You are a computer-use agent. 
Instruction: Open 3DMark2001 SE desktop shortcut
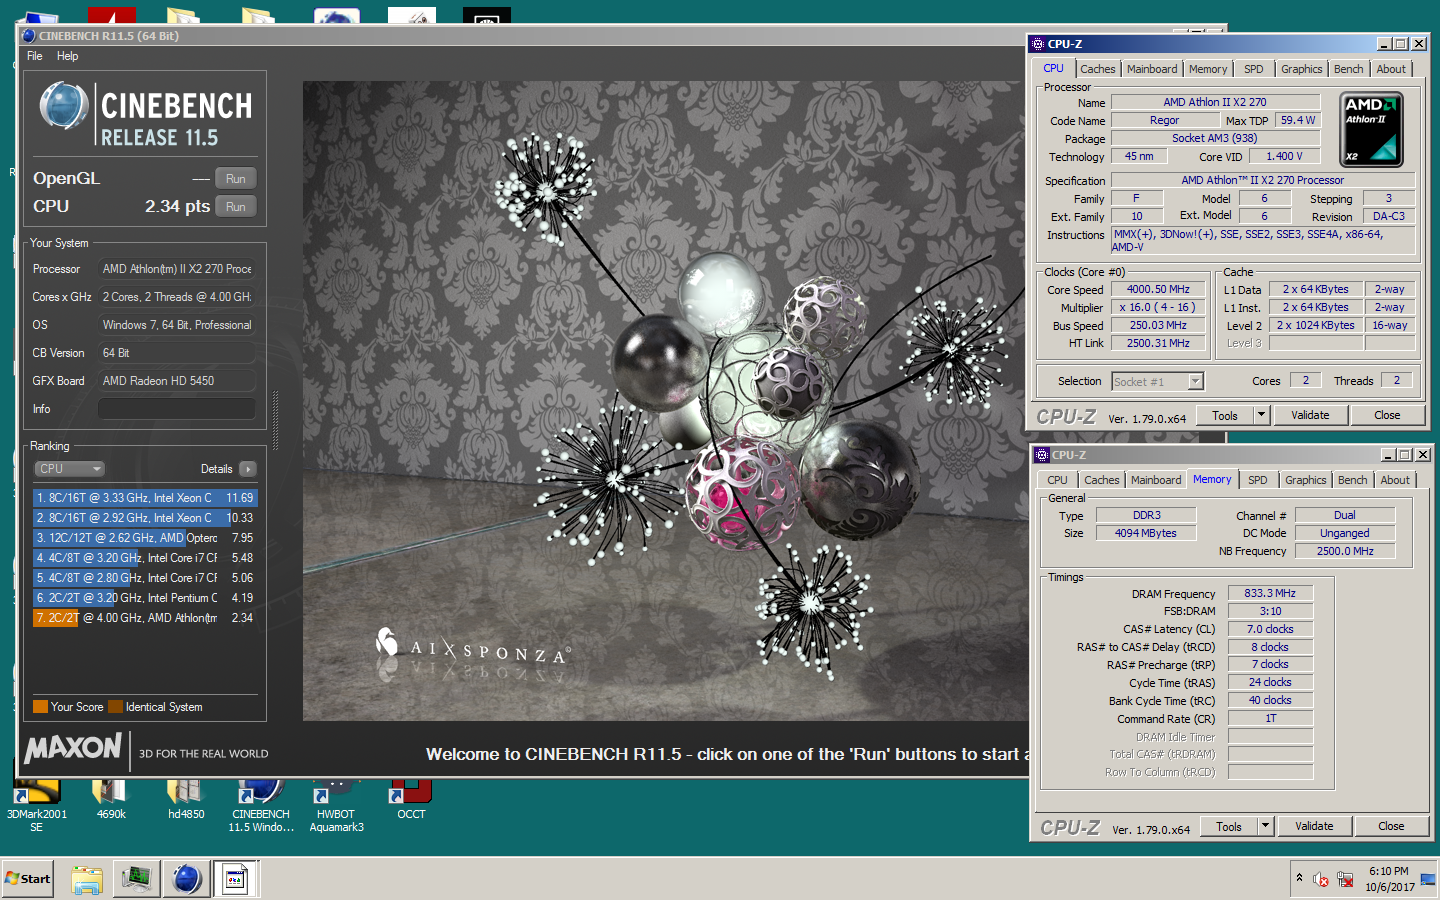(36, 806)
